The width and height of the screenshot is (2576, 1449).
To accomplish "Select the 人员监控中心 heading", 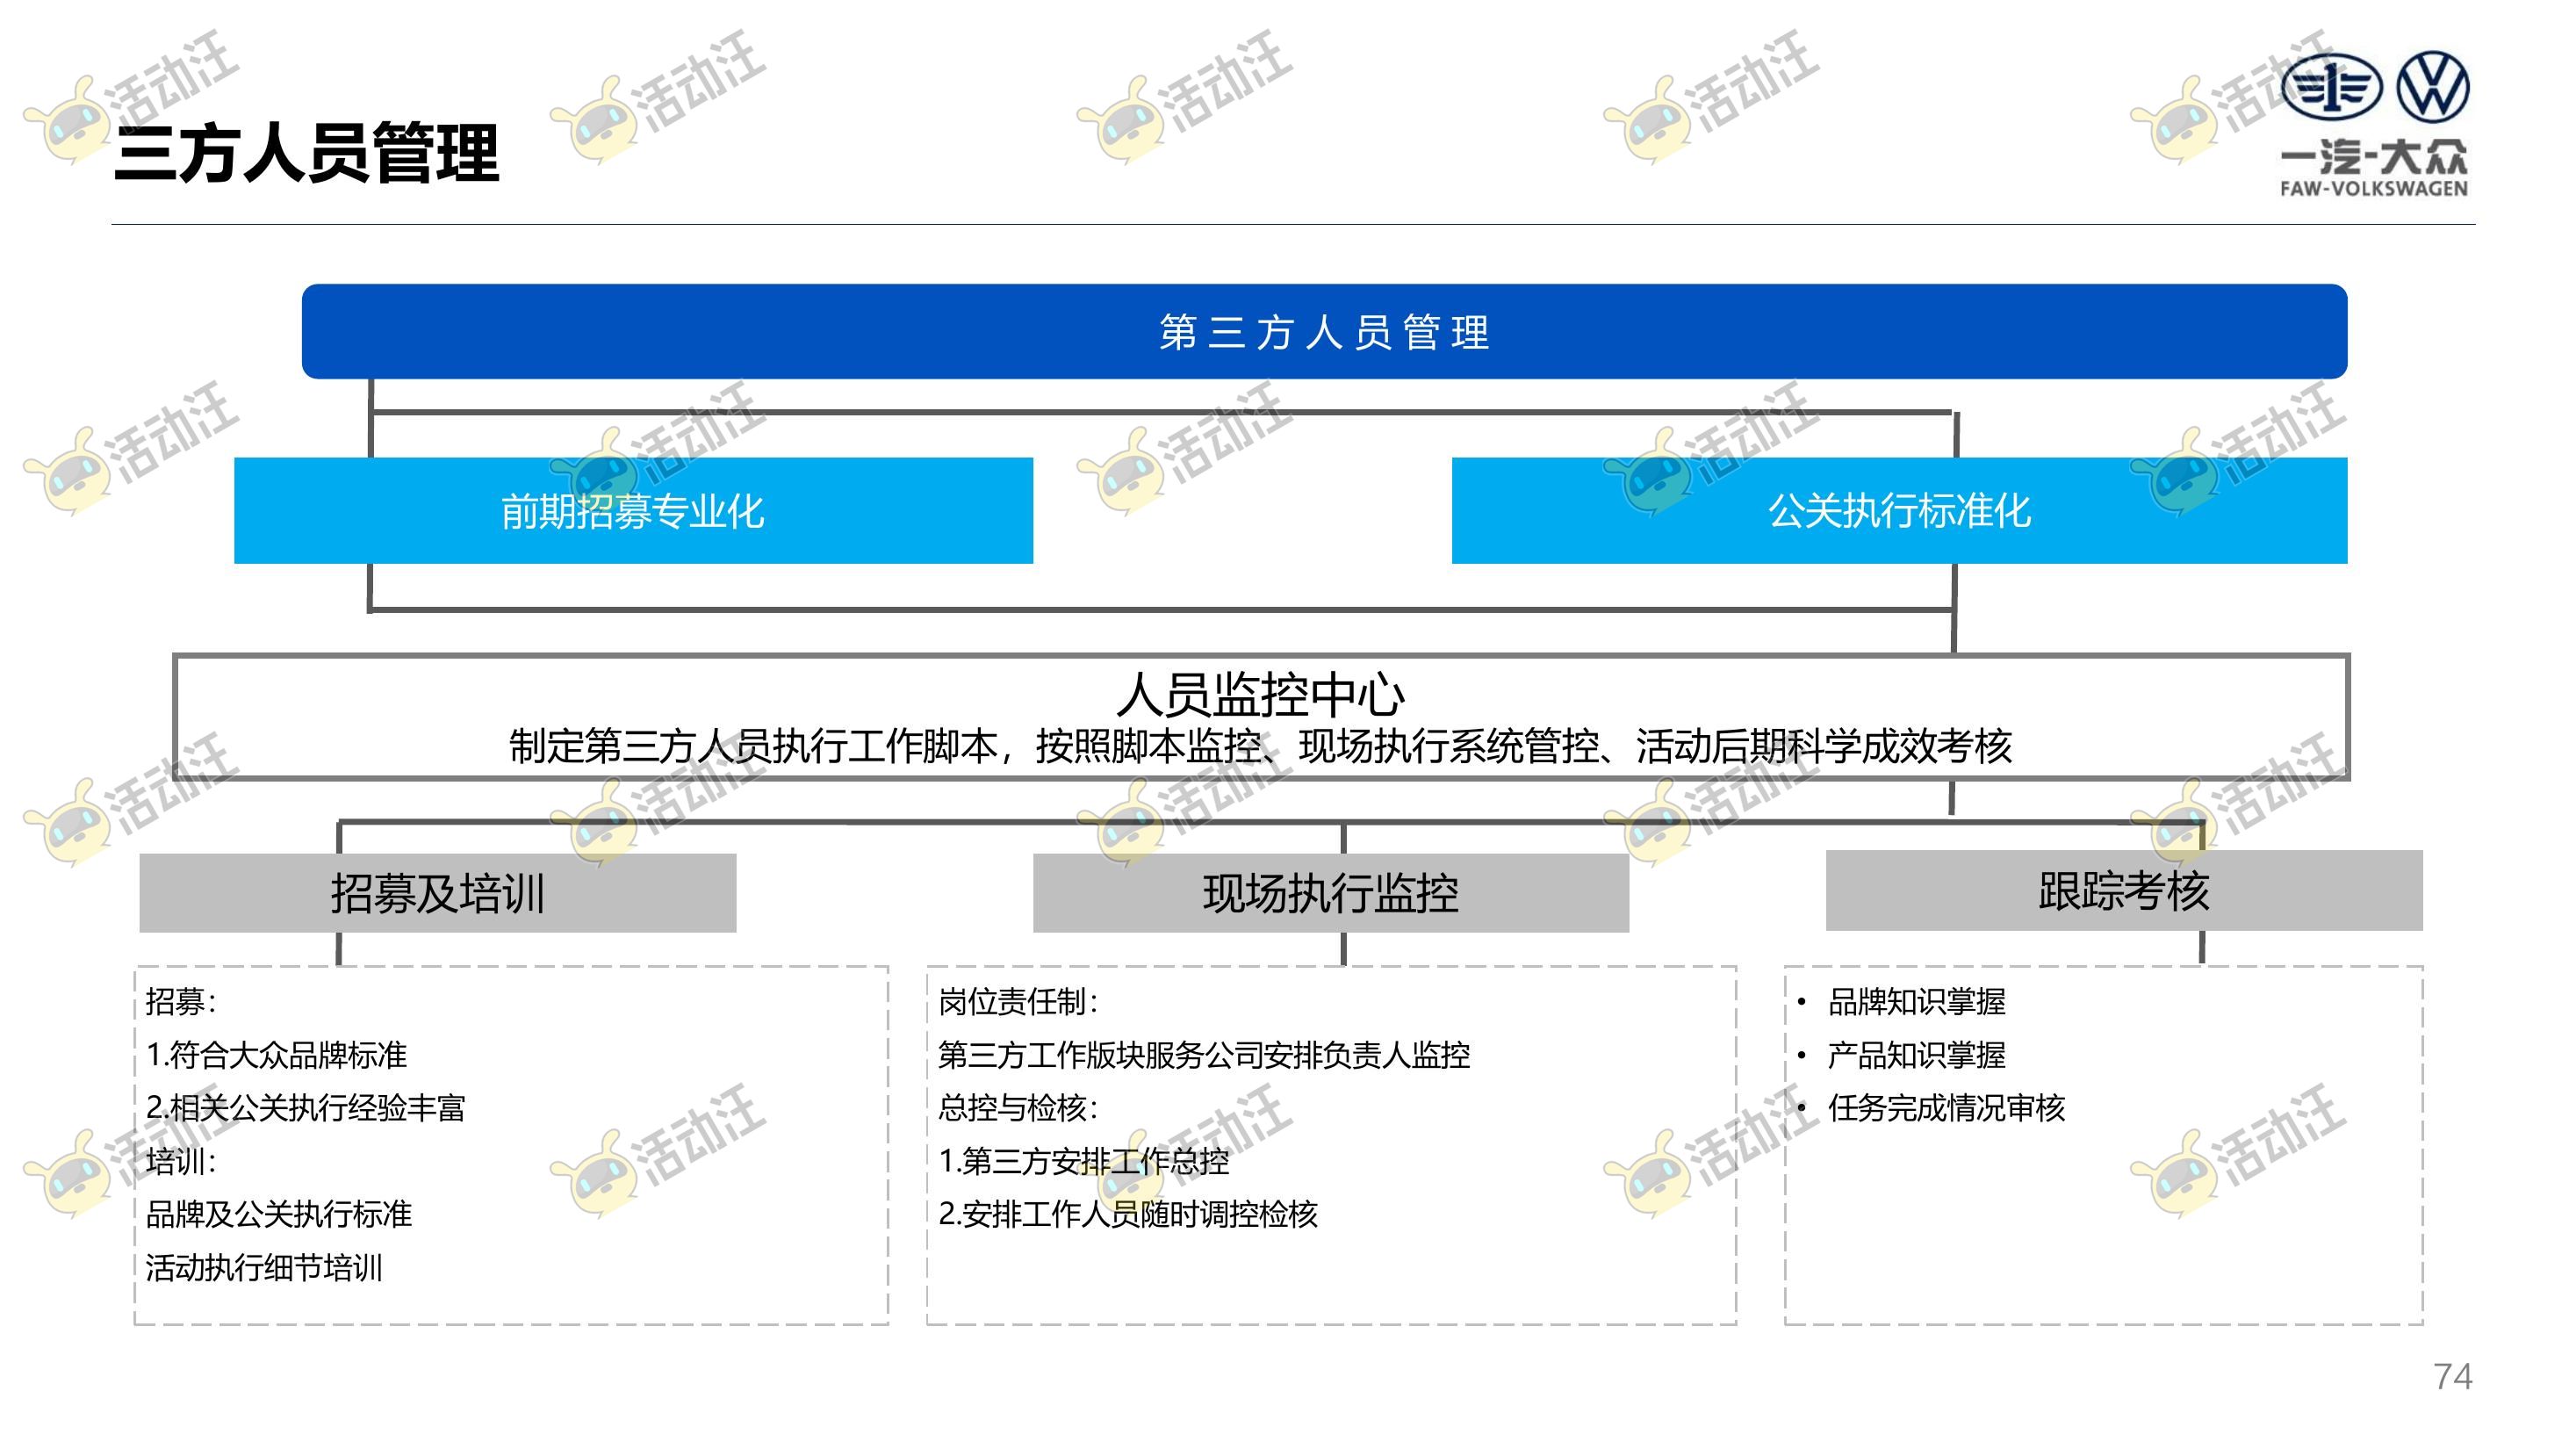I will [x=1260, y=694].
